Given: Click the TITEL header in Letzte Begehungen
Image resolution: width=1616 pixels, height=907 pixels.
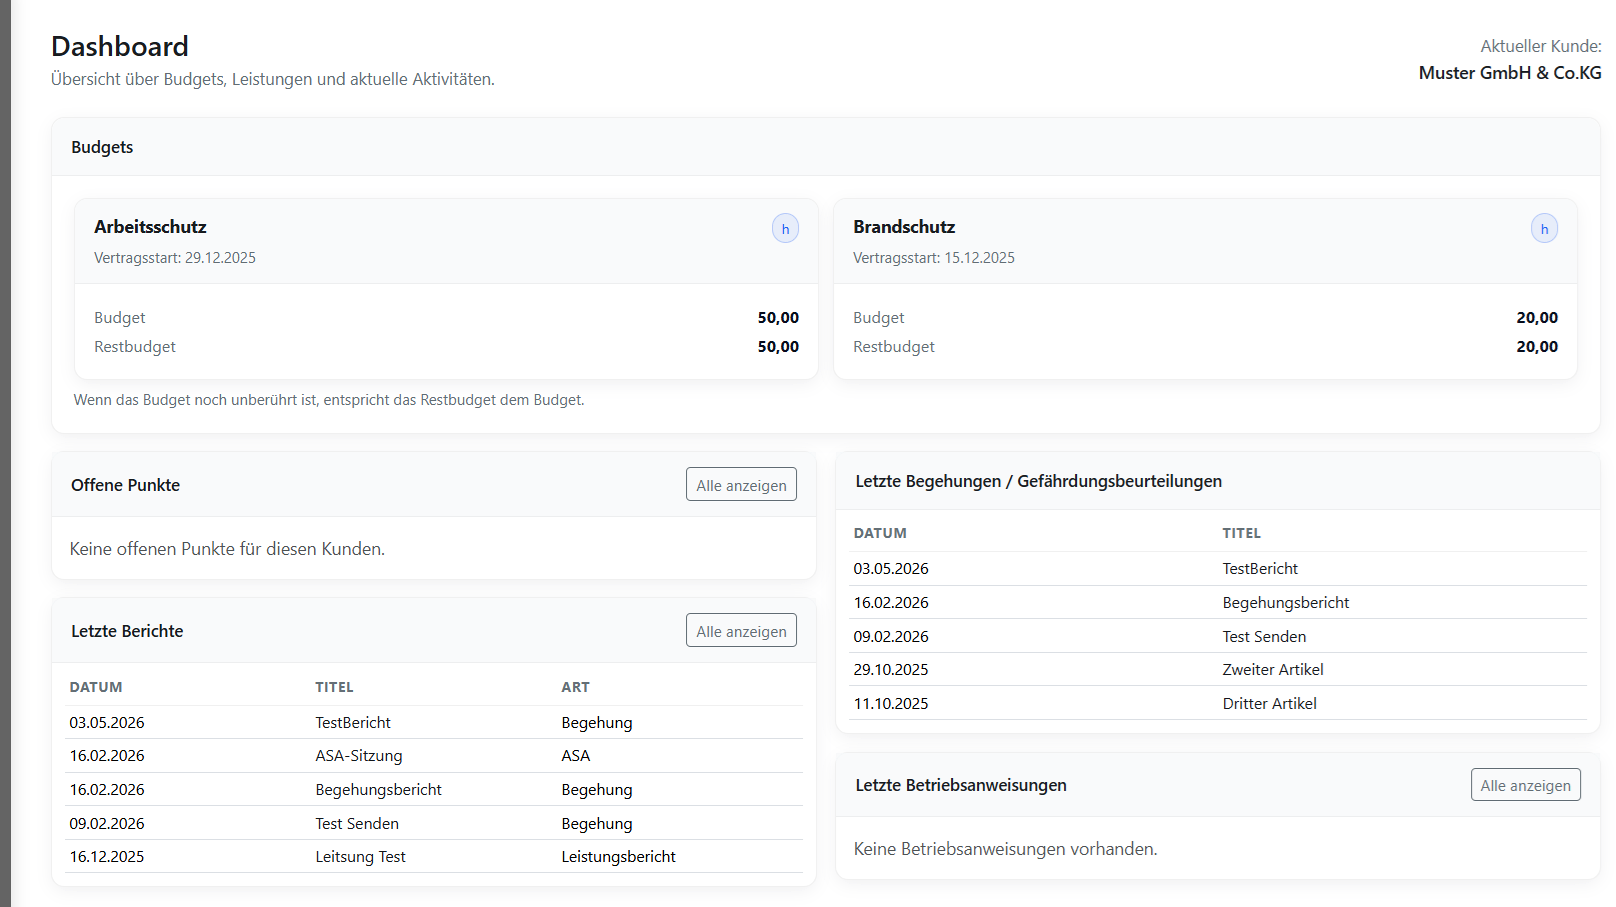Looking at the screenshot, I should 1241,533.
